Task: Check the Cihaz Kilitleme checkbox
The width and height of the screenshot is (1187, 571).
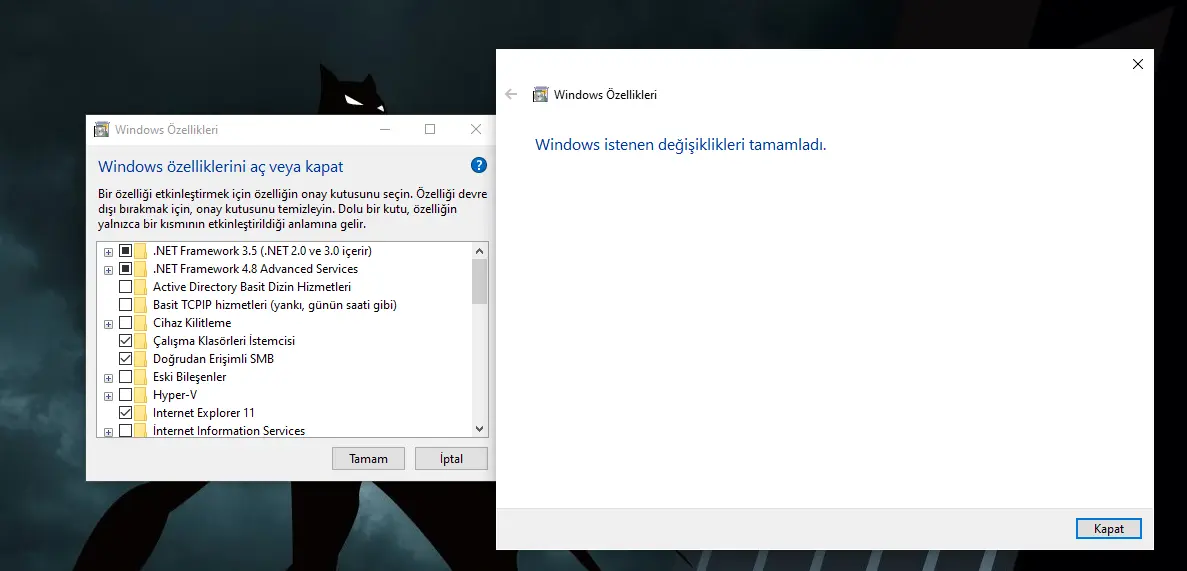Action: 126,323
